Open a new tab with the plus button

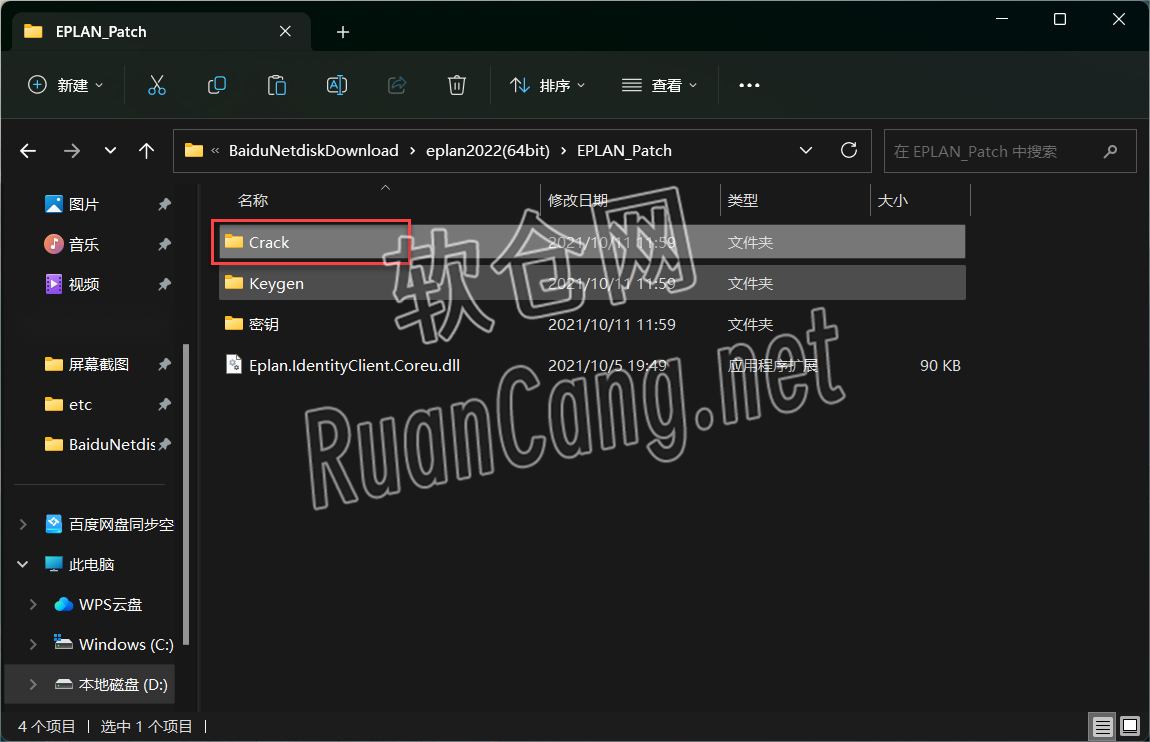tap(342, 31)
